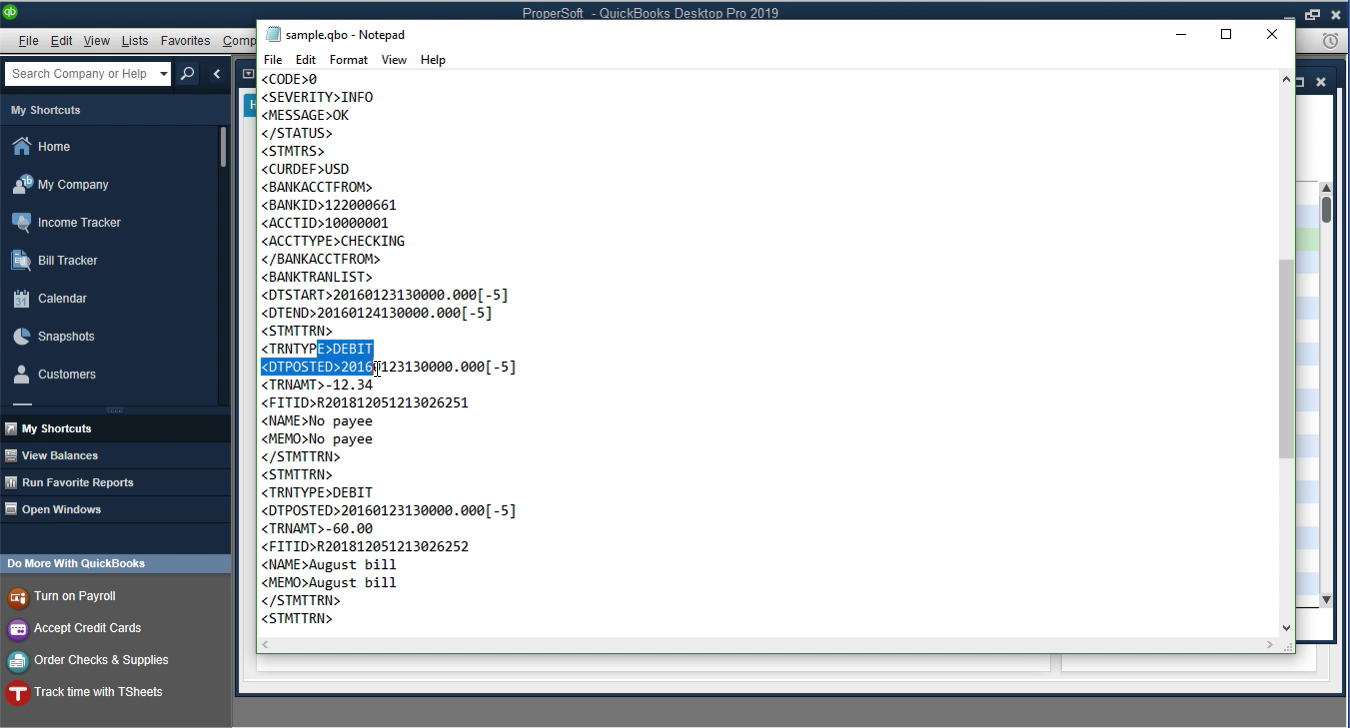This screenshot has height=728, width=1350.
Task: Open Bill Tracker shortcut
Action: pos(67,260)
